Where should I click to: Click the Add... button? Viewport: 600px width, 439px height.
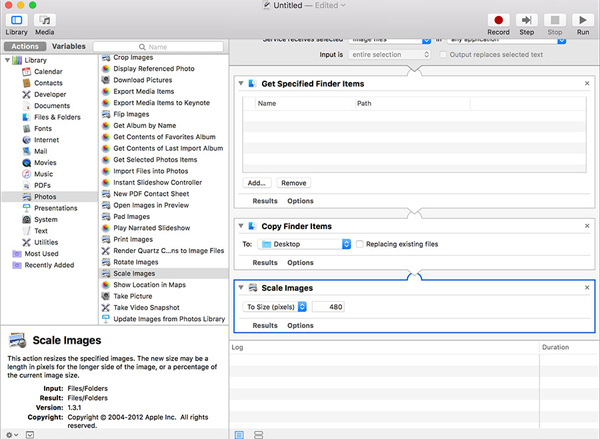click(257, 183)
